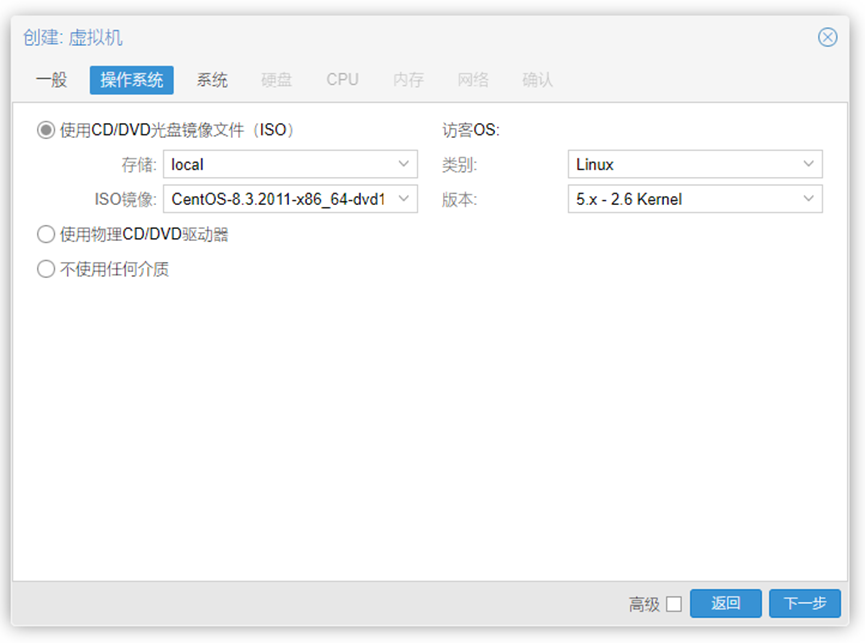
Task: Click the 创建: 虚拟机 title text
Action: pos(73,37)
